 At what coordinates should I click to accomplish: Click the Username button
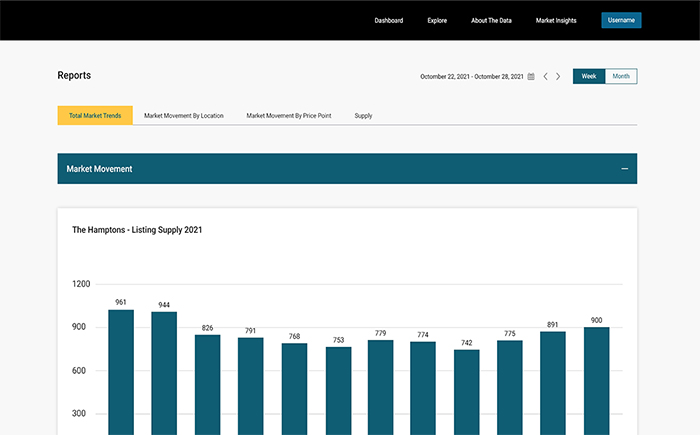point(621,20)
